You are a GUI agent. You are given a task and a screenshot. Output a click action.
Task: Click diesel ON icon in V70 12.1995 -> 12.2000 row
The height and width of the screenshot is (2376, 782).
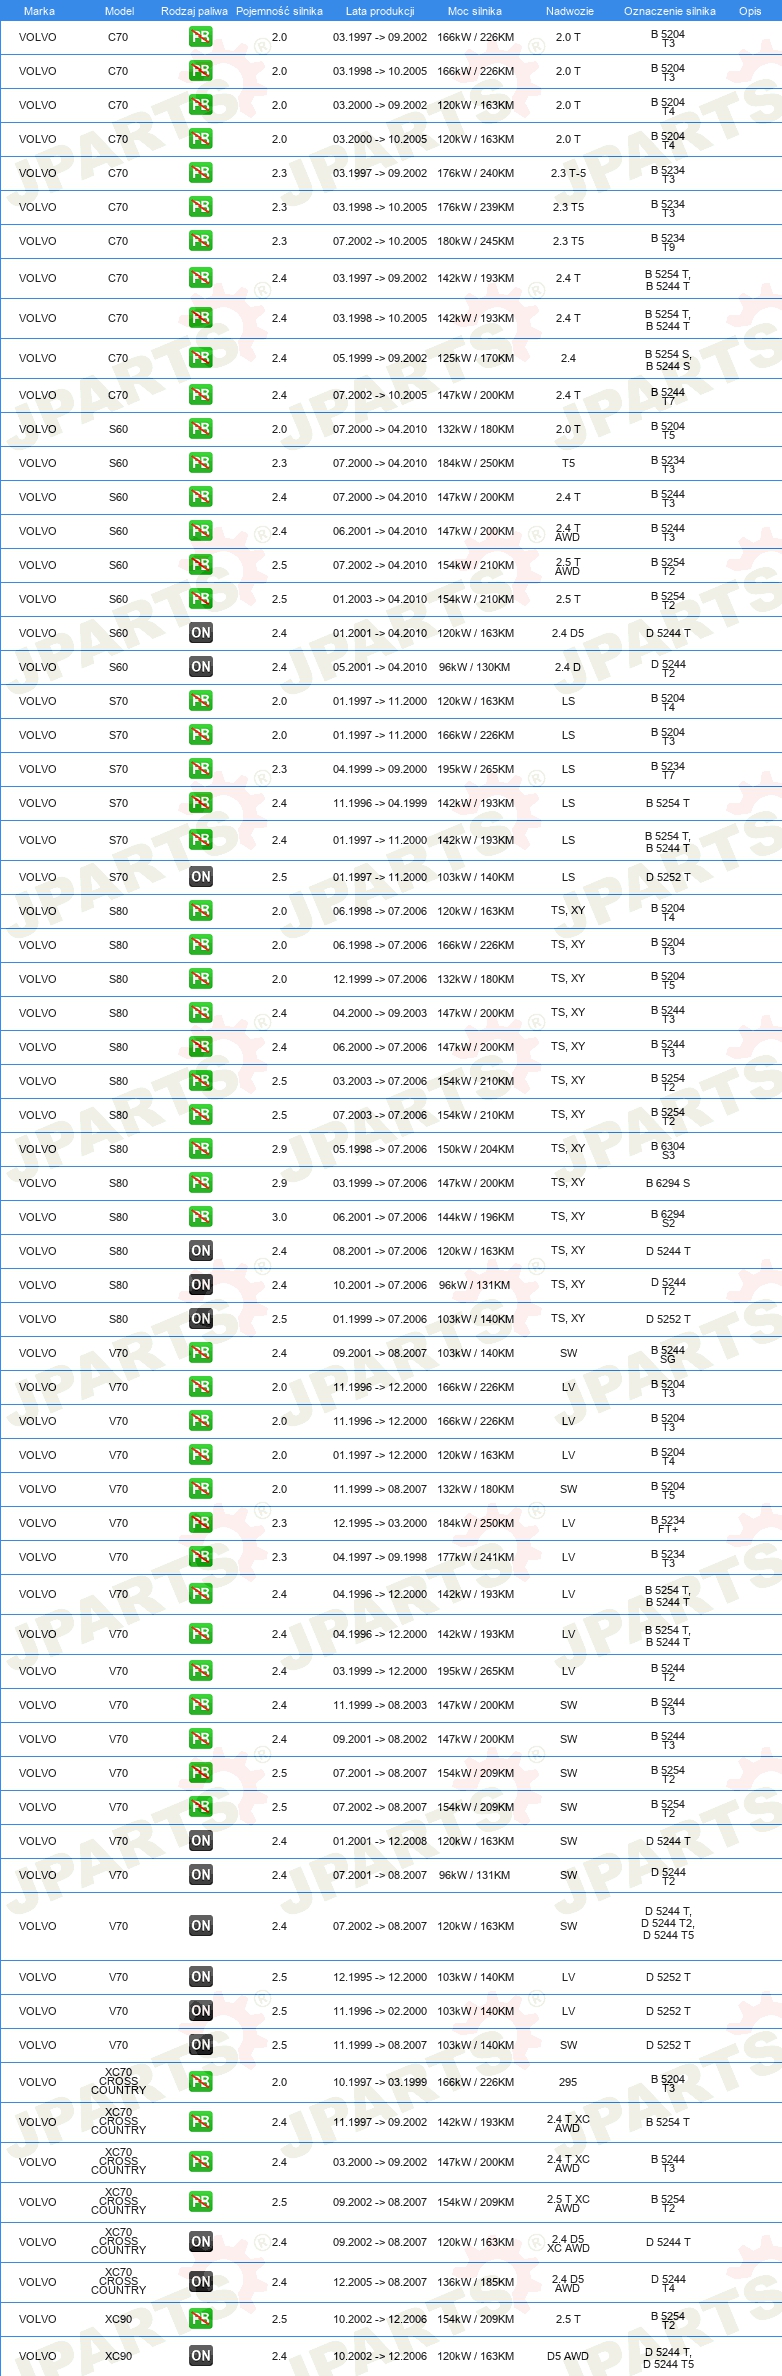(200, 1977)
